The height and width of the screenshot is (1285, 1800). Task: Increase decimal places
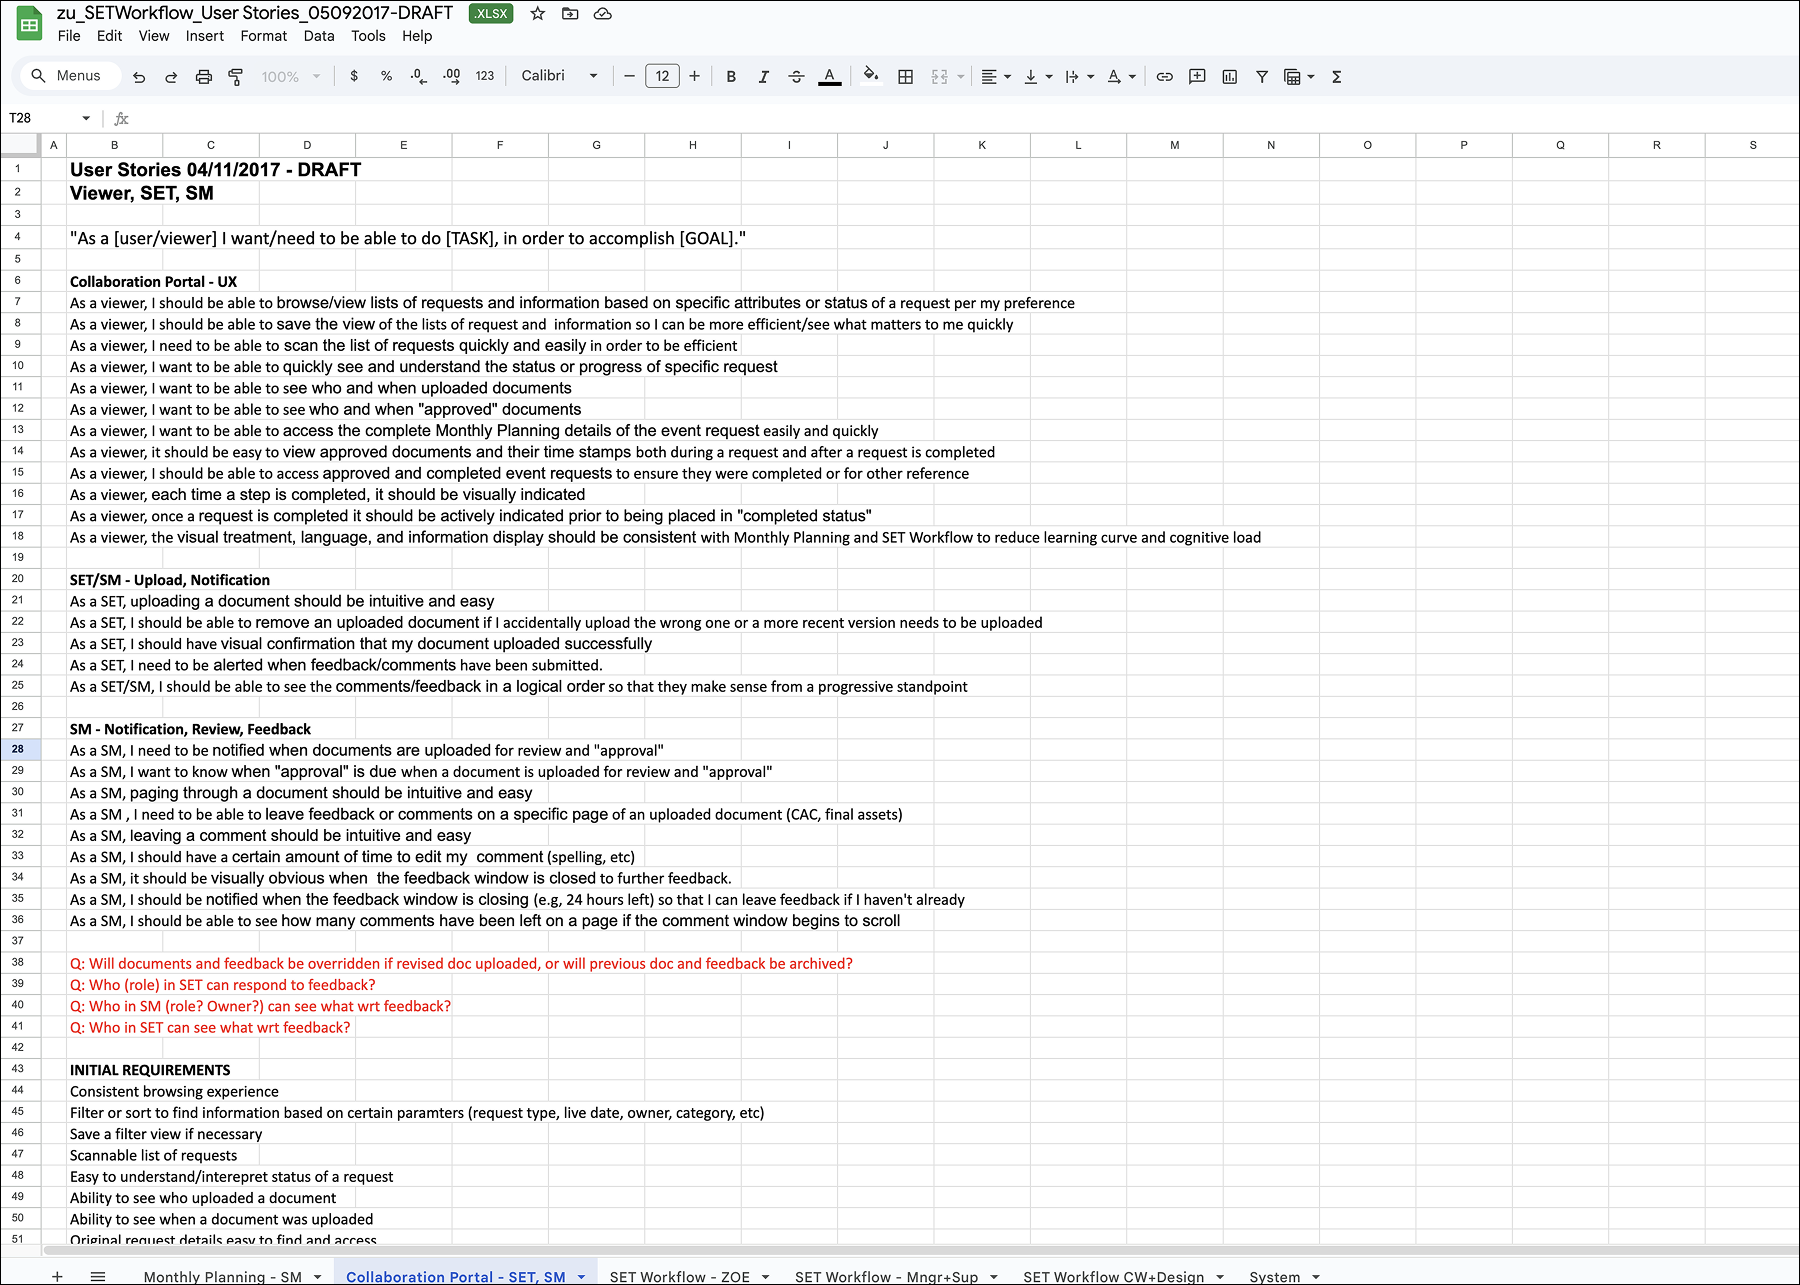[452, 76]
